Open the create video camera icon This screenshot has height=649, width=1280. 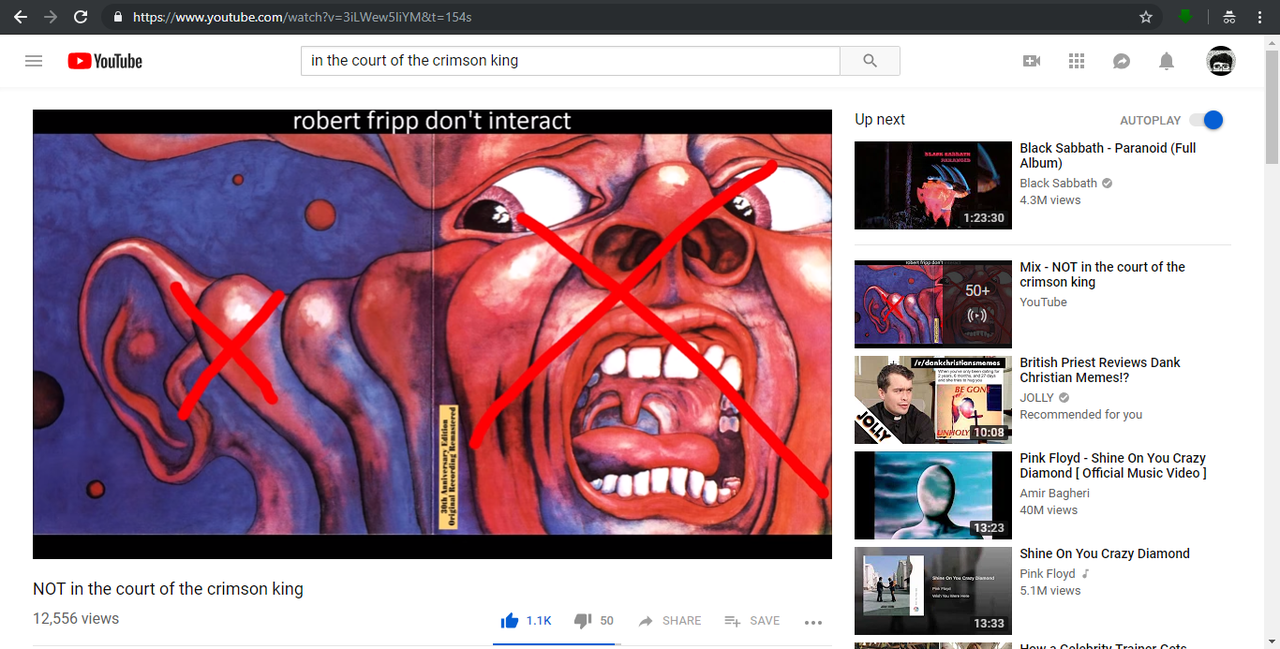pos(1032,61)
